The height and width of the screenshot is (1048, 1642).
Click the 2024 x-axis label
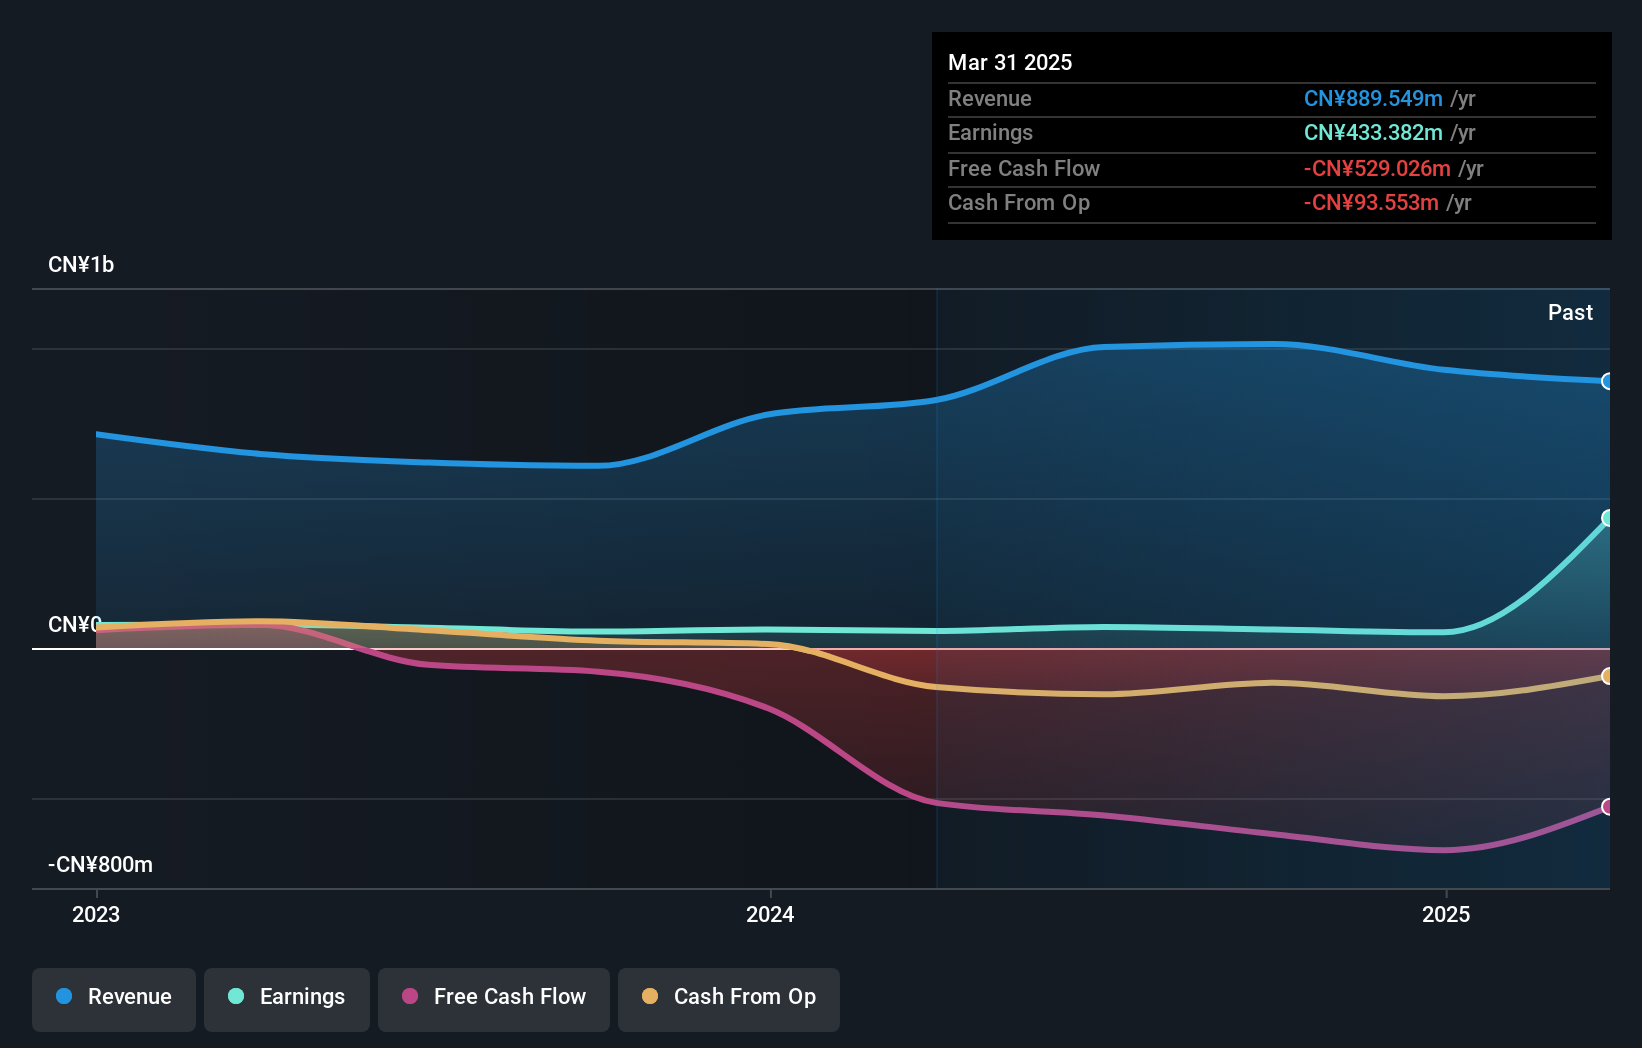click(x=770, y=914)
